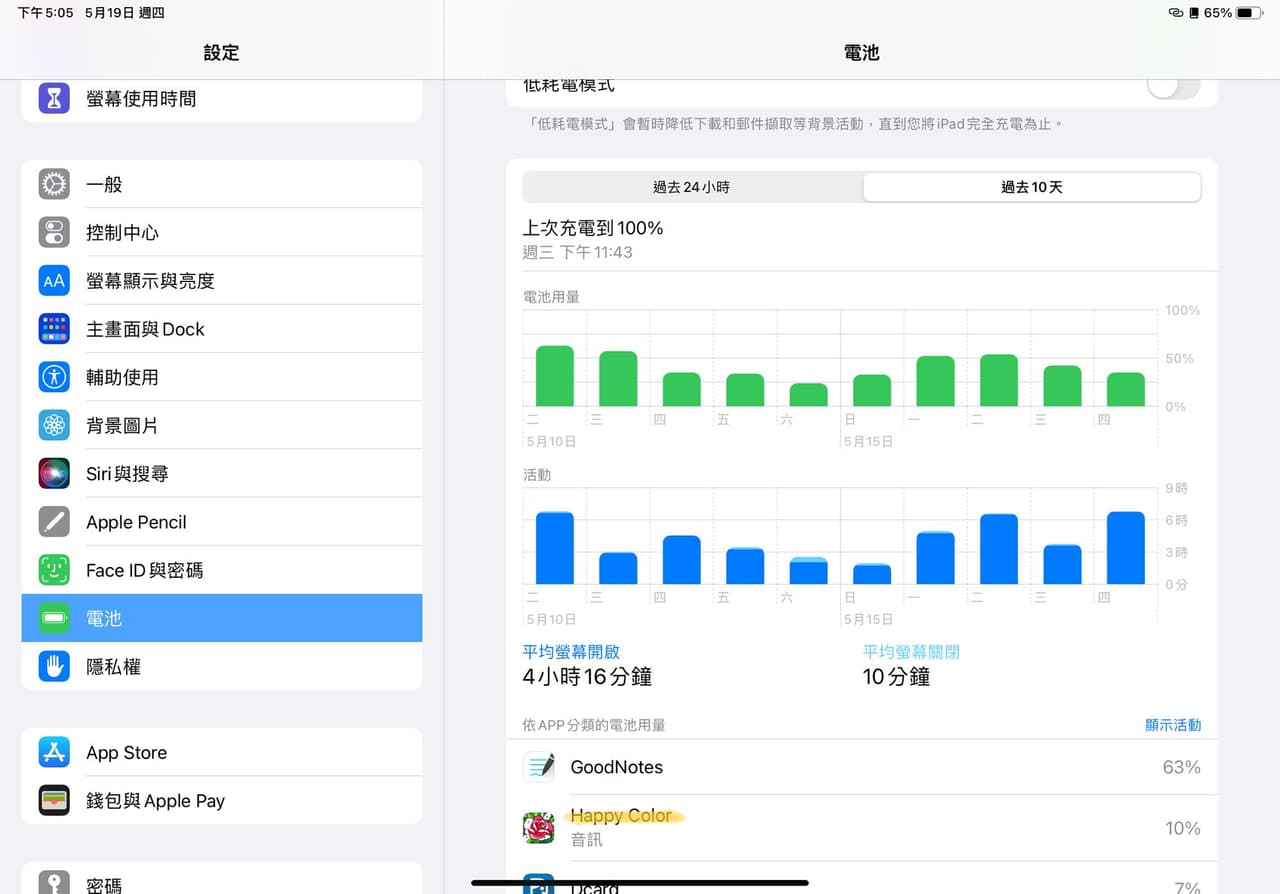Tap the Home Screen & Dock grid icon
This screenshot has height=894, width=1280.
pyautogui.click(x=54, y=329)
